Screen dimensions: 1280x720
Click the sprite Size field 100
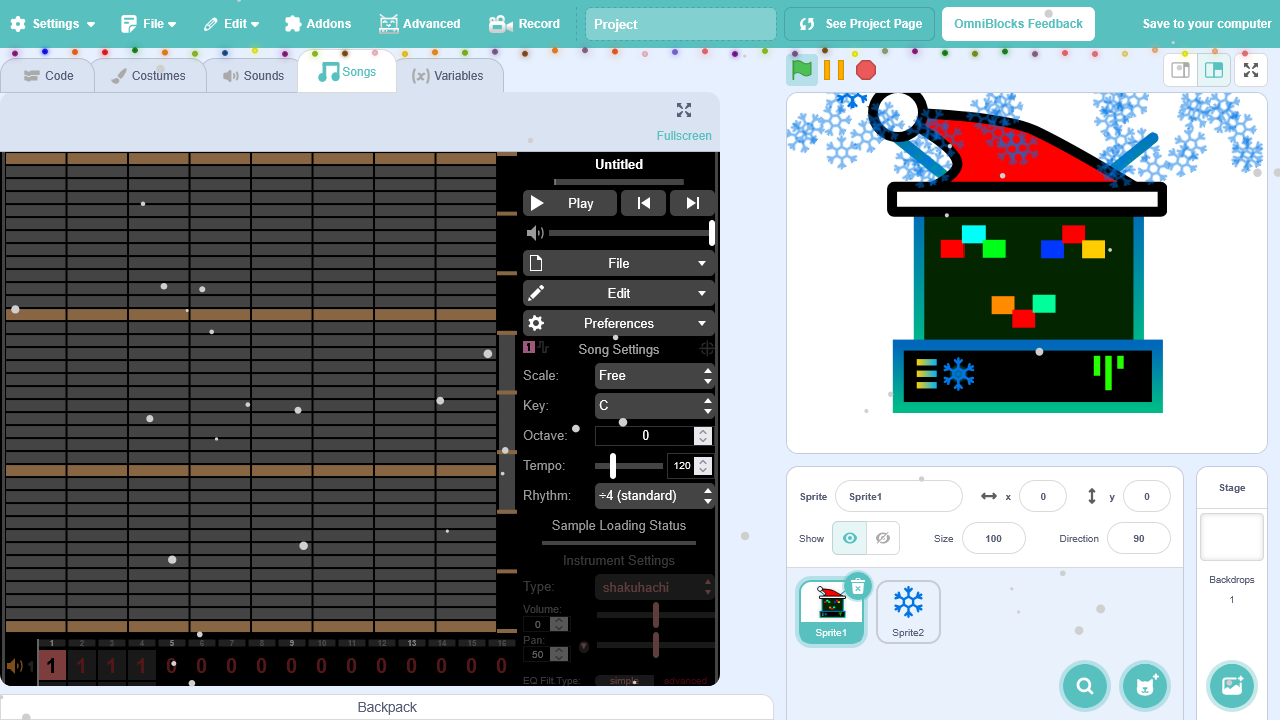(994, 538)
